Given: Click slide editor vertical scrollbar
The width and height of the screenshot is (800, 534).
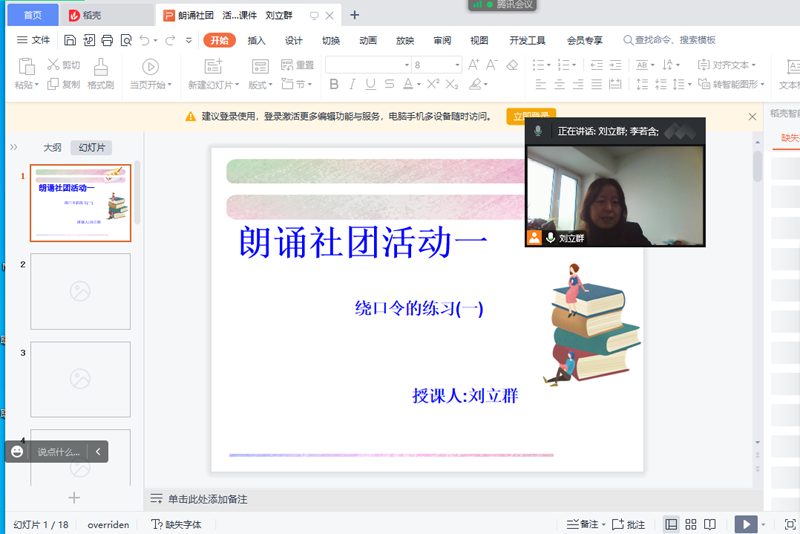Looking at the screenshot, I should point(758,166).
